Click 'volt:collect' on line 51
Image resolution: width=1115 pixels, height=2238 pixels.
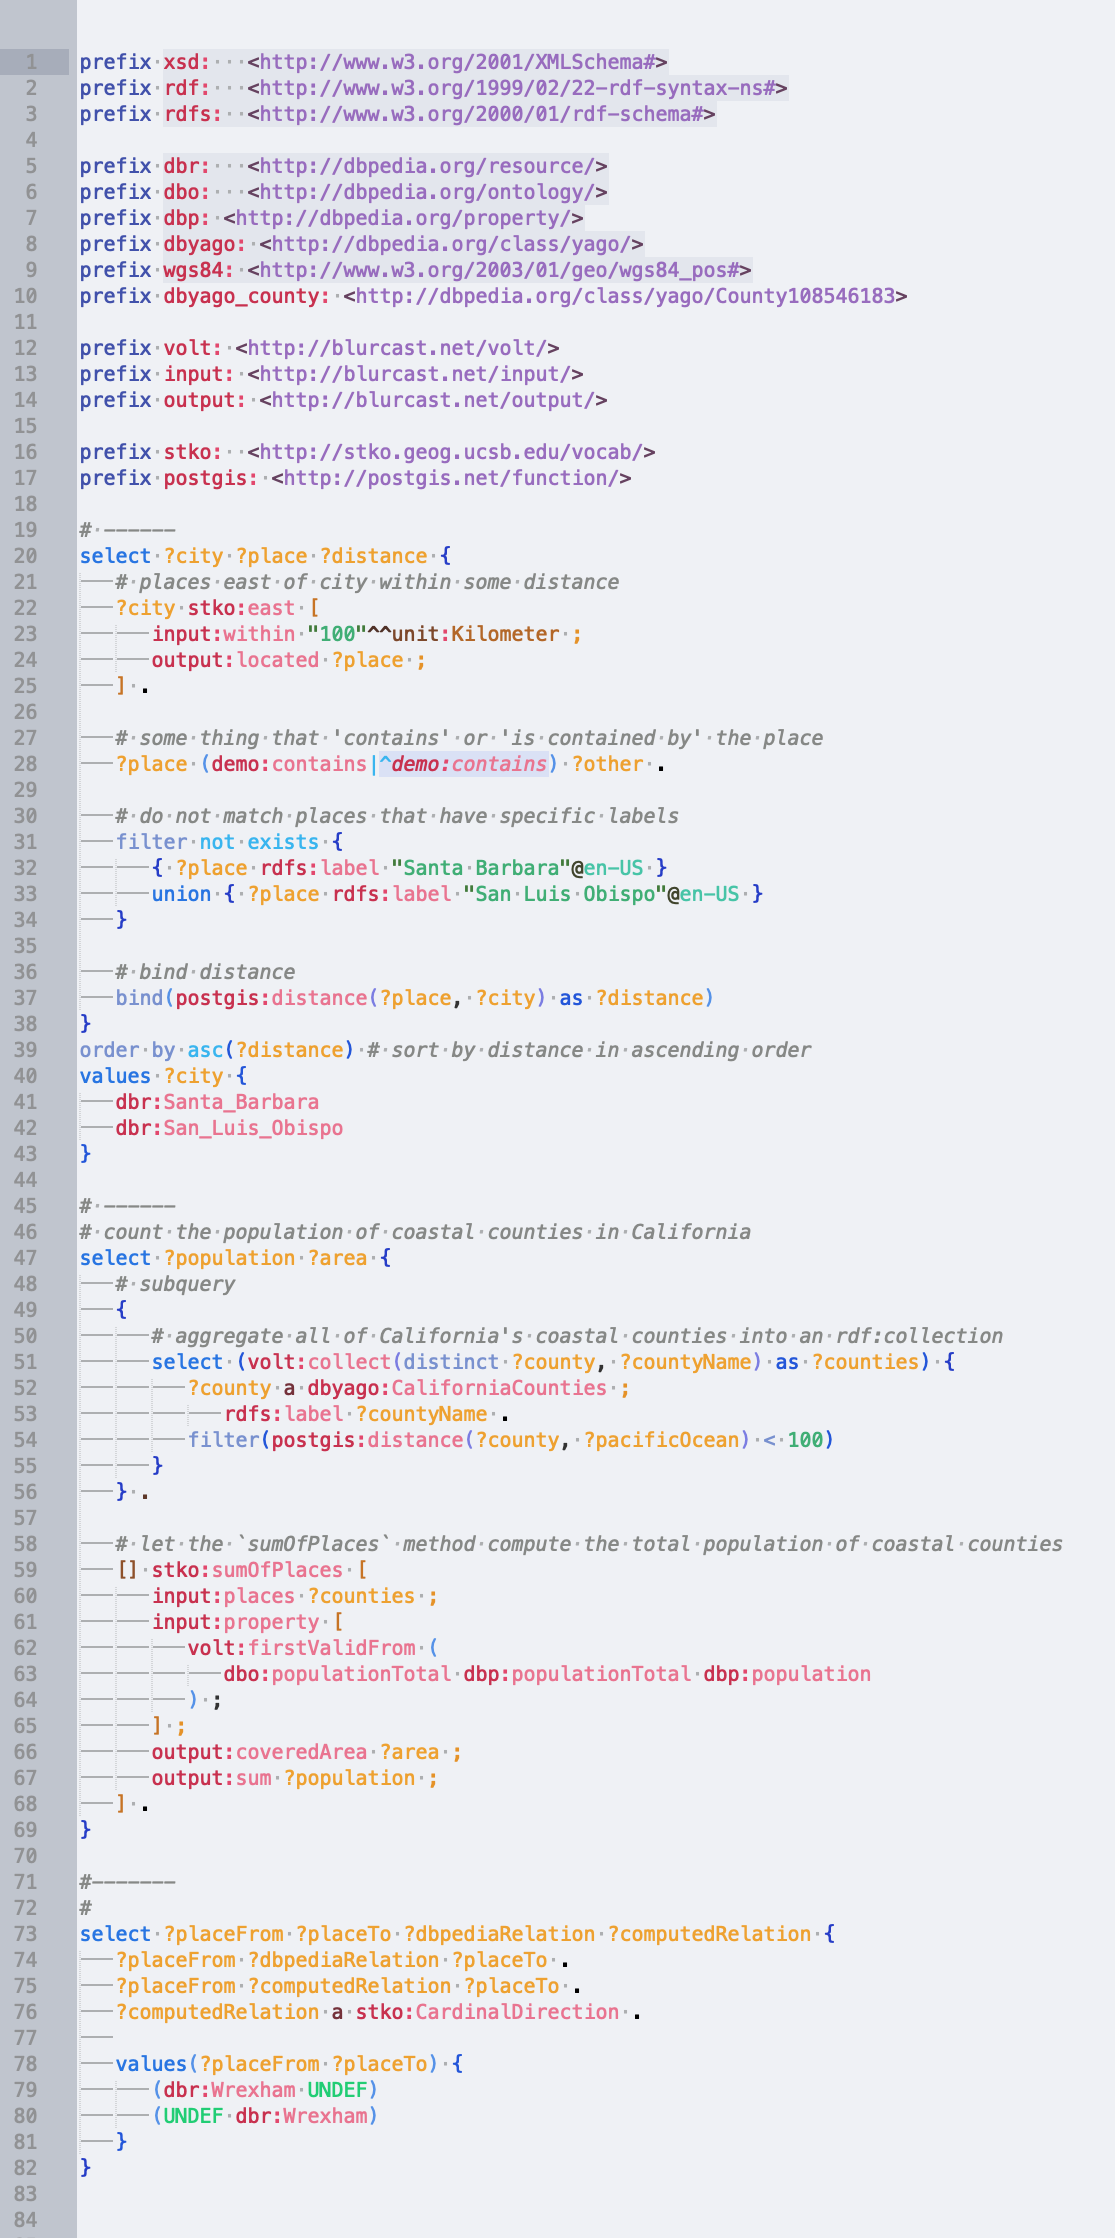319,1362
